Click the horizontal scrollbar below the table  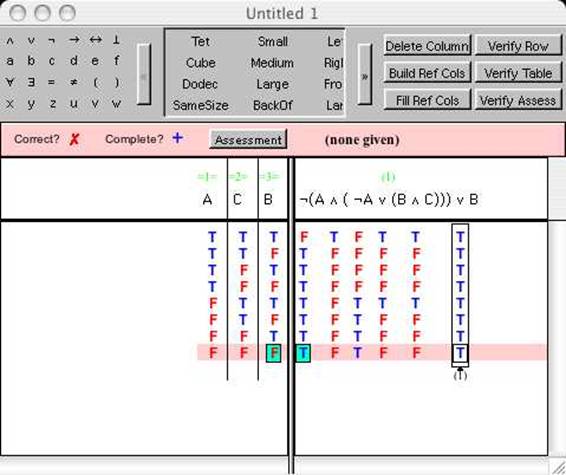coord(421,465)
